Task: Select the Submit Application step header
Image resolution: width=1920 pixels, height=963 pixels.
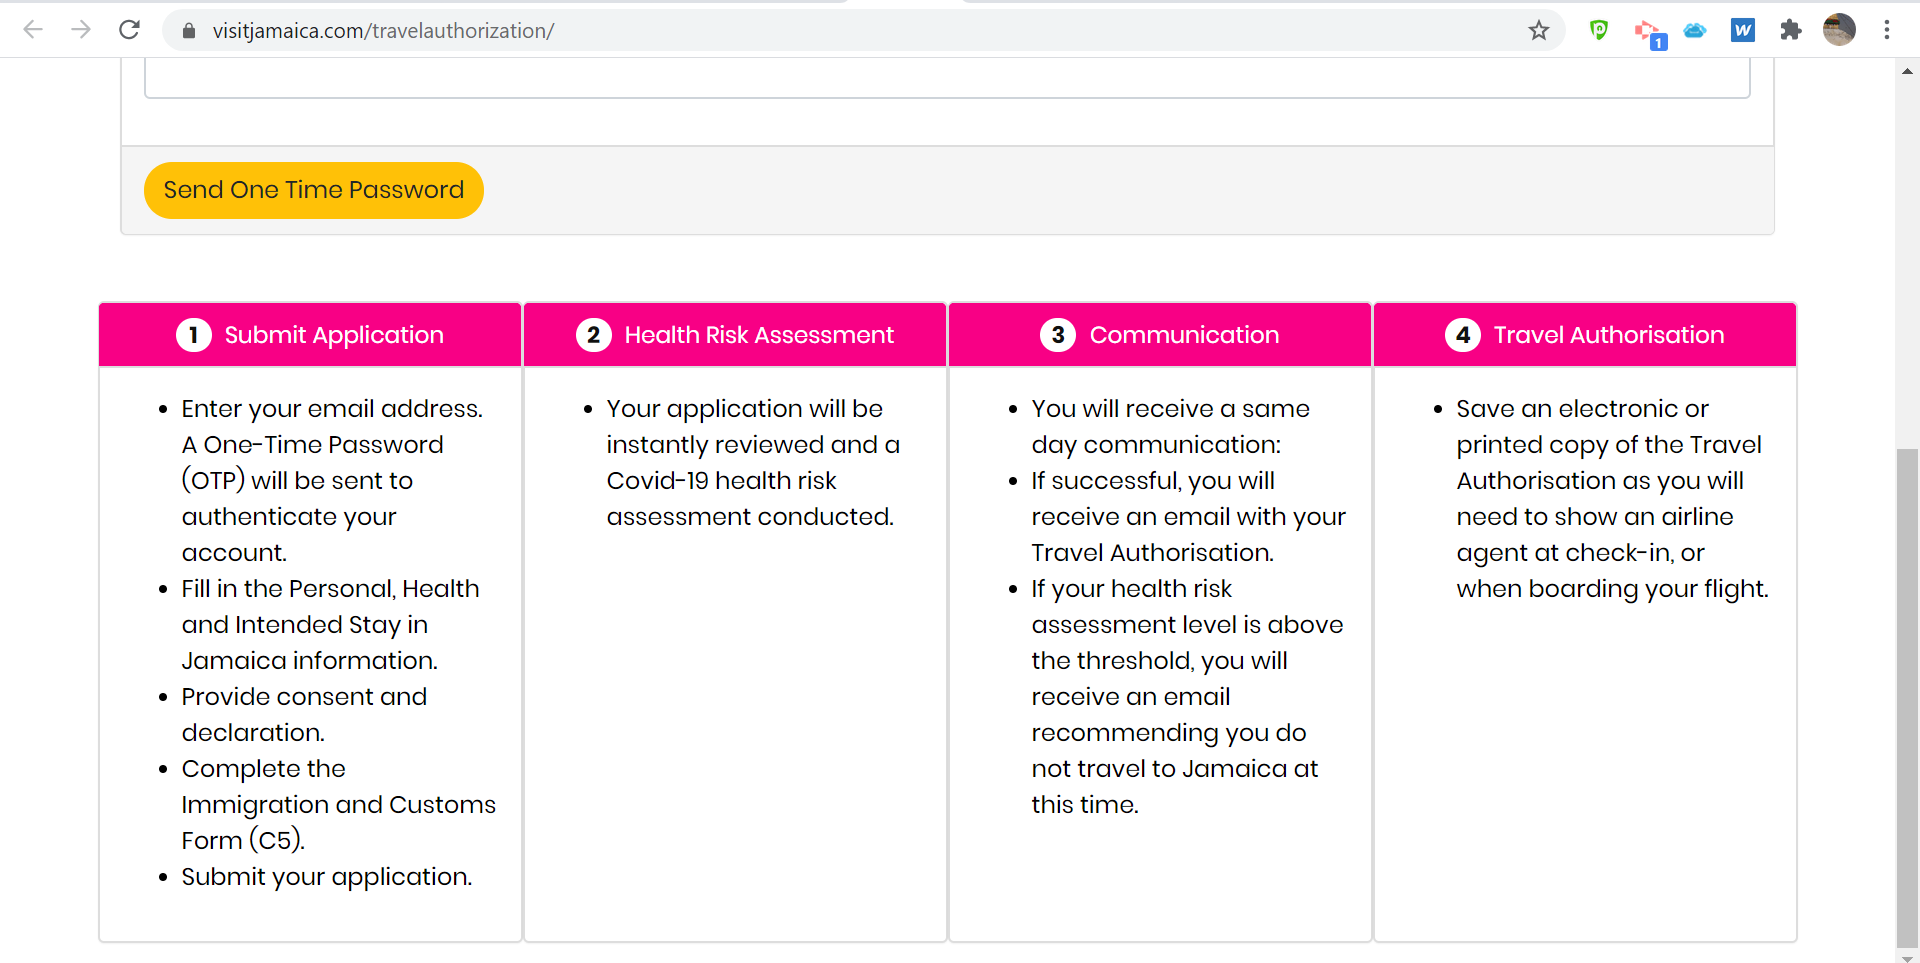Action: 310,335
